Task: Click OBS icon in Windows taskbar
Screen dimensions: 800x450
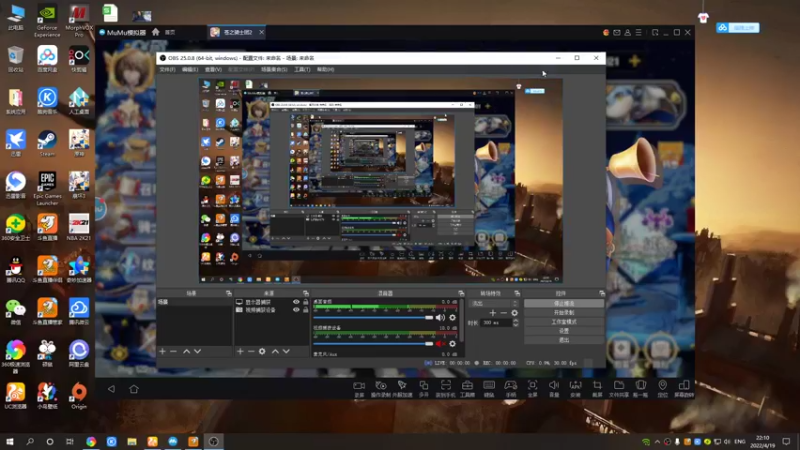Action: (x=213, y=441)
